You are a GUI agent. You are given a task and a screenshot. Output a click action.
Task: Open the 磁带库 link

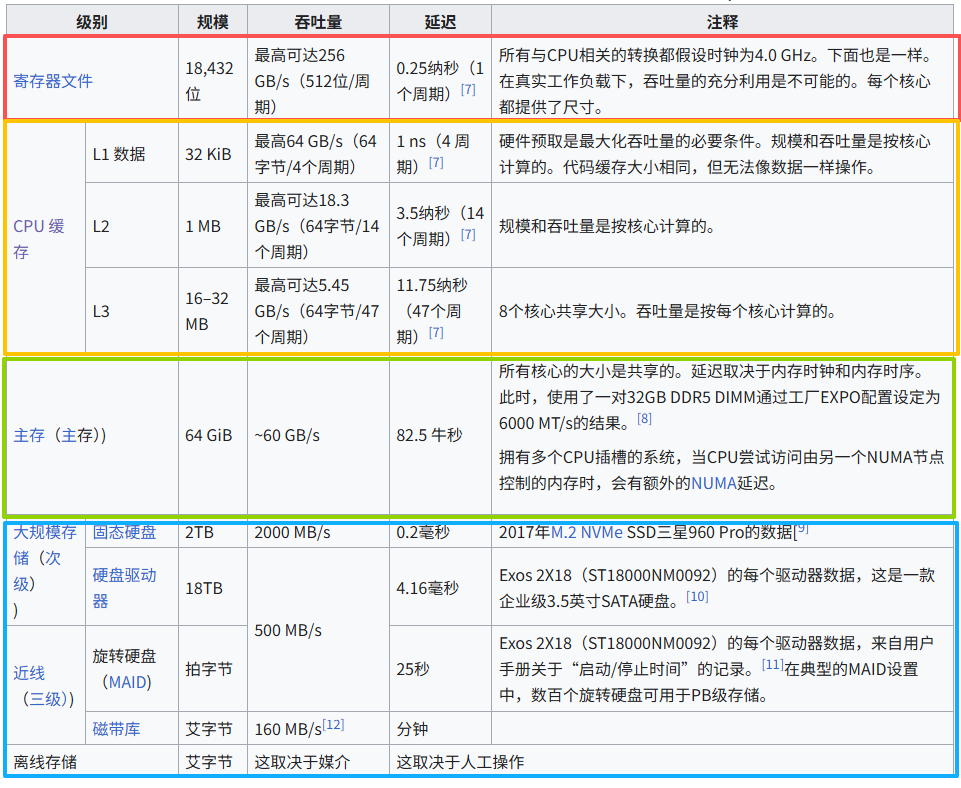pos(116,729)
